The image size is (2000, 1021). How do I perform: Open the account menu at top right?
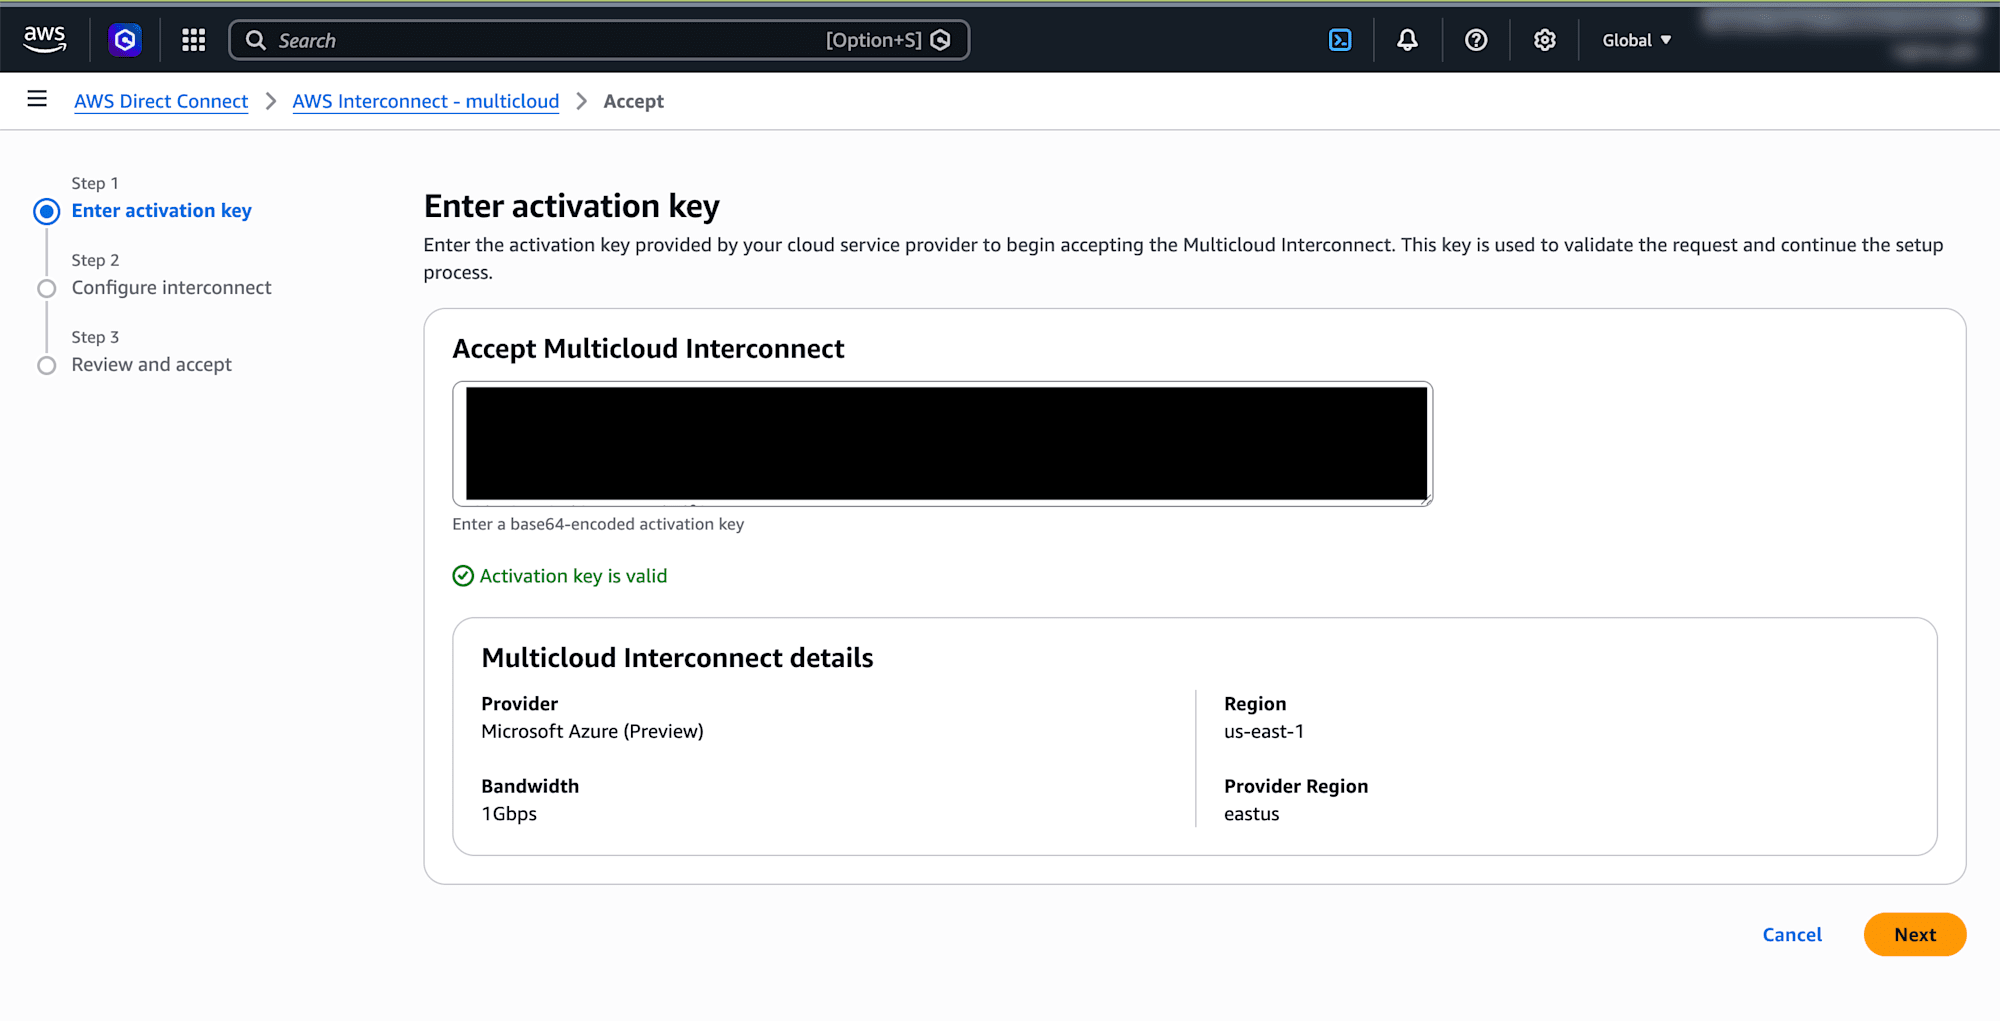(1843, 36)
